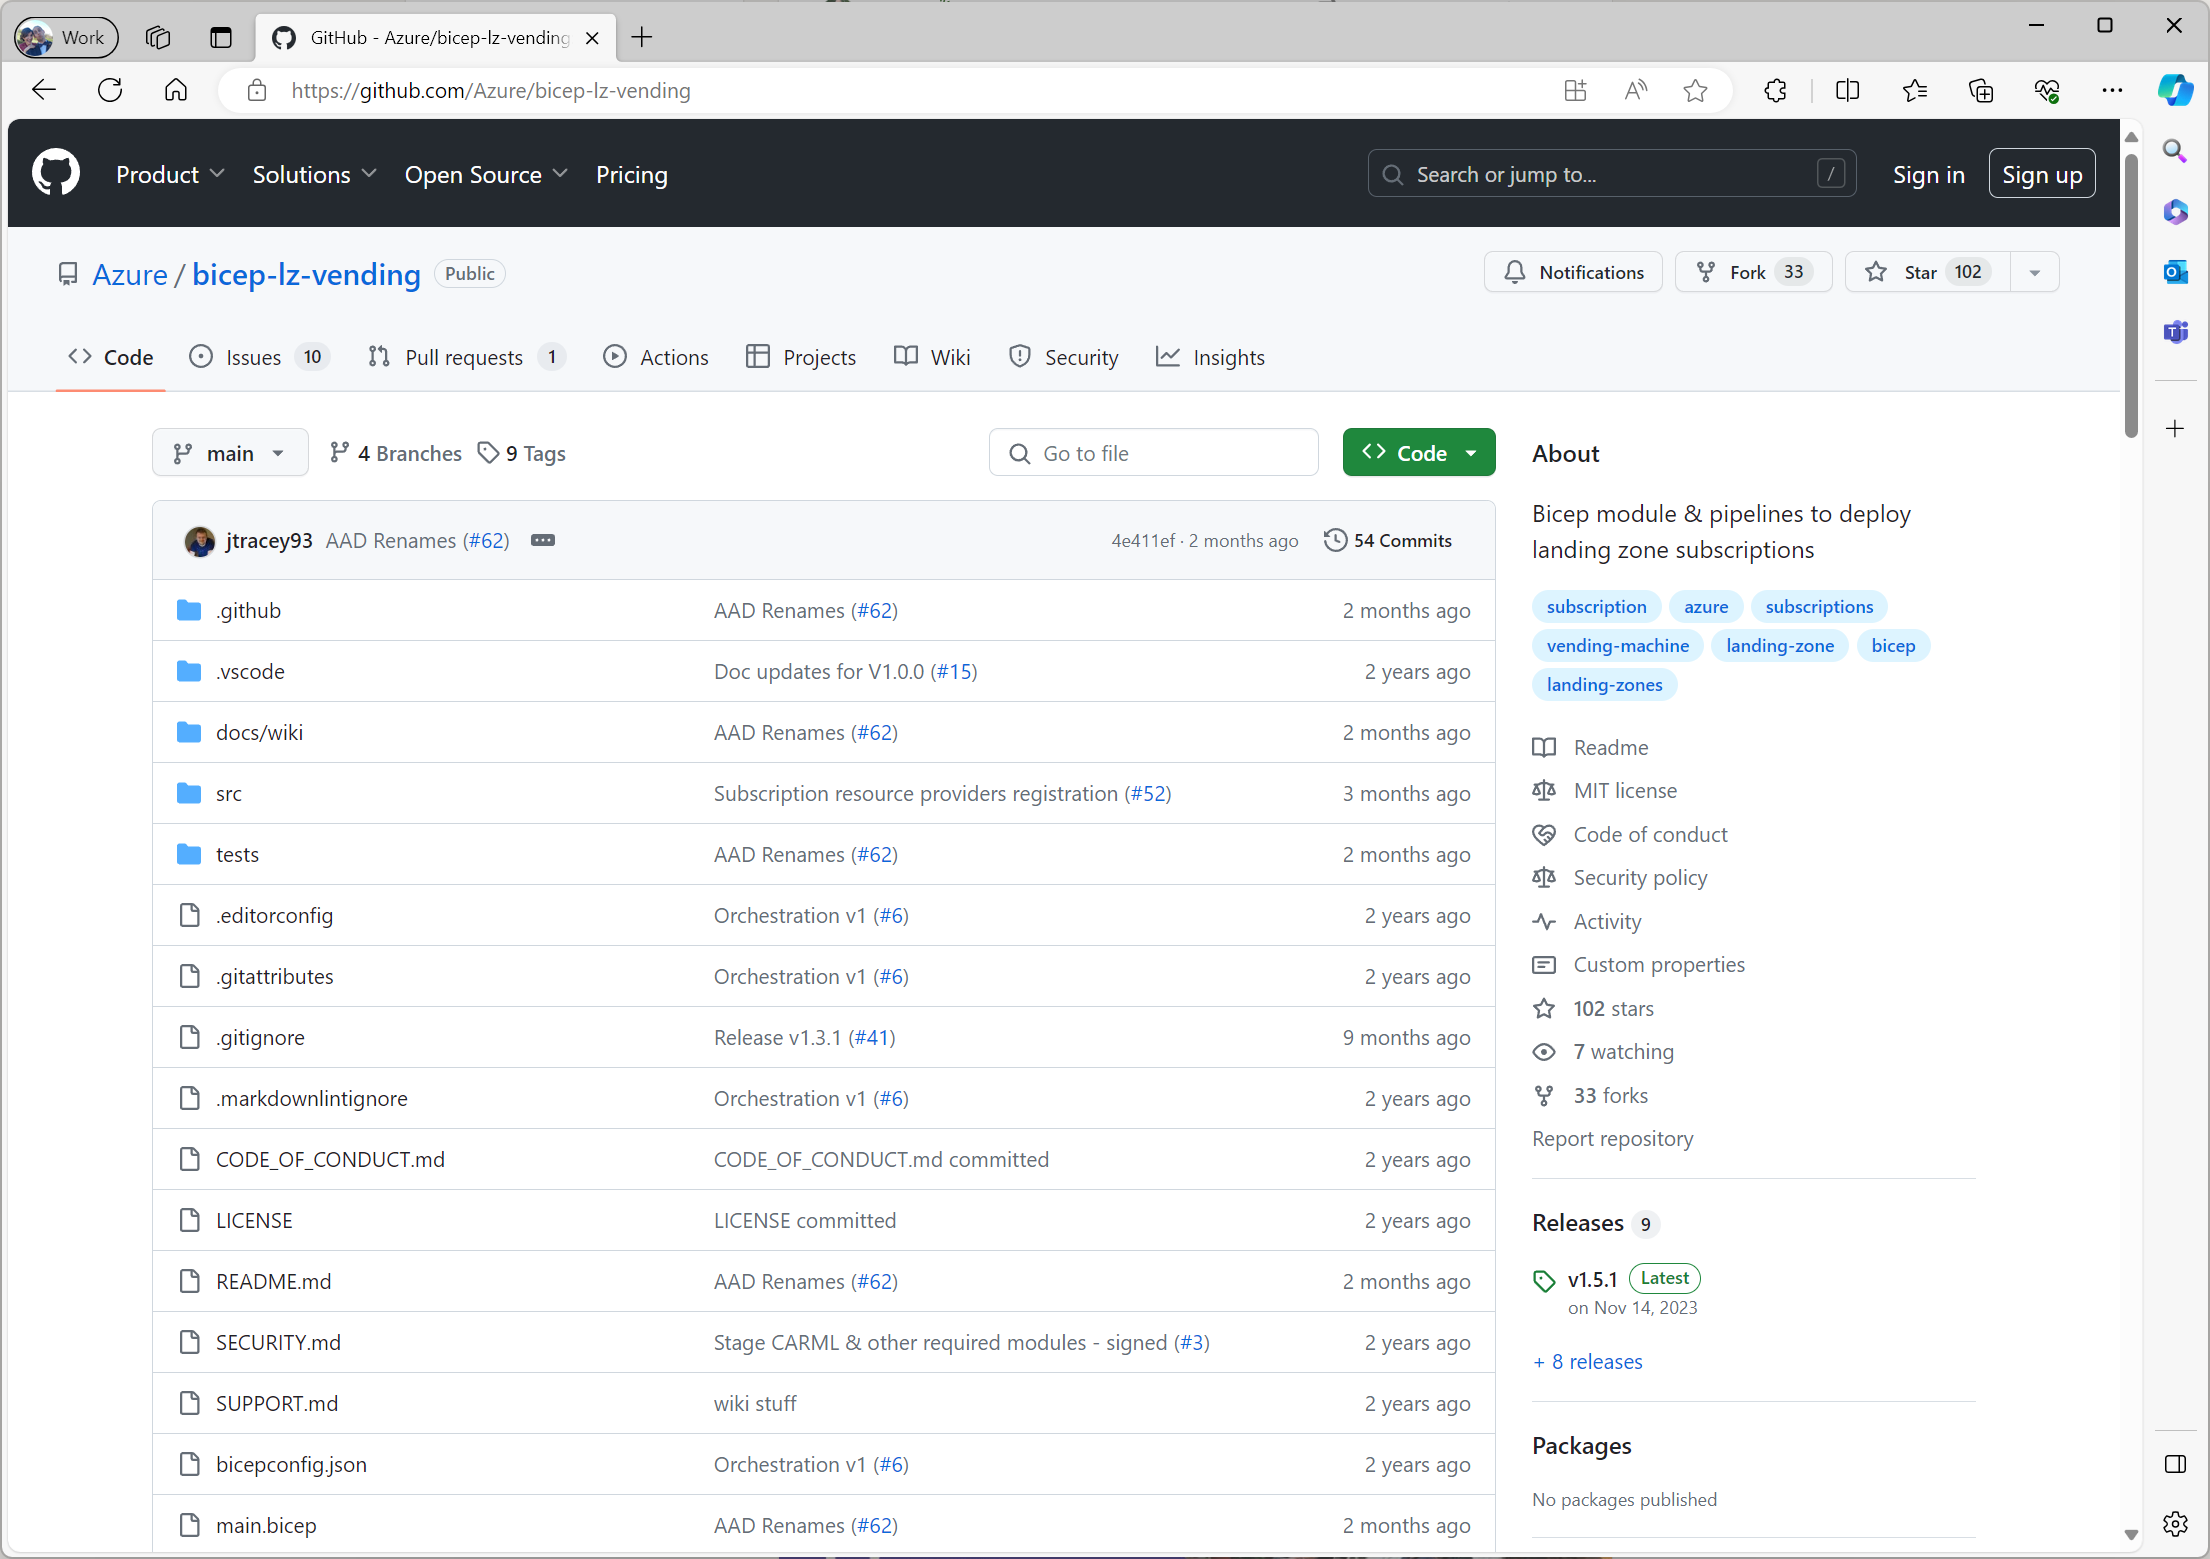Open 9 Tags link
Screen dimensions: 2210x1559
522,453
